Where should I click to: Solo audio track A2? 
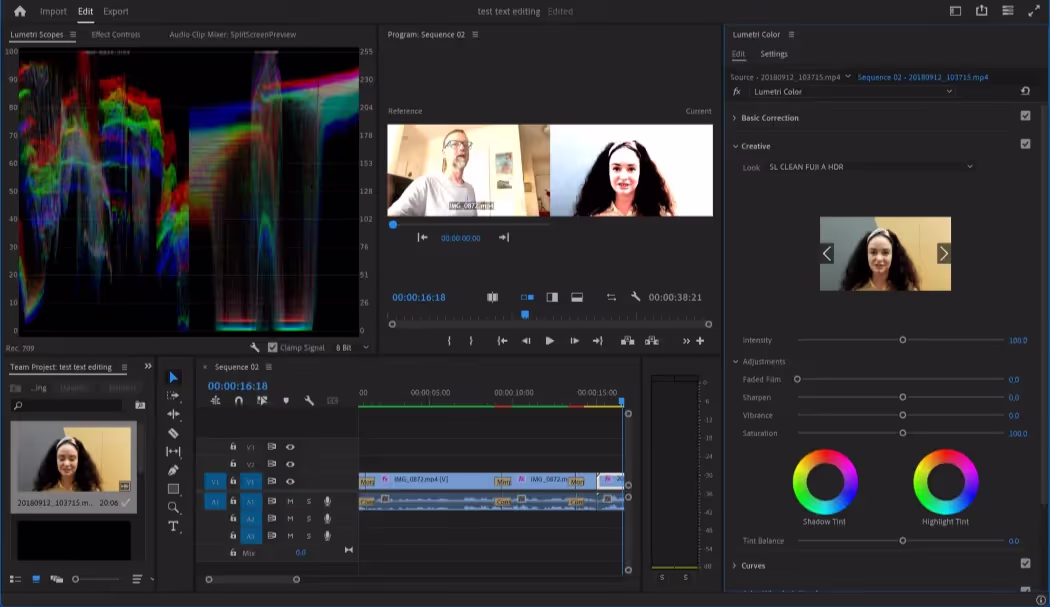point(309,519)
